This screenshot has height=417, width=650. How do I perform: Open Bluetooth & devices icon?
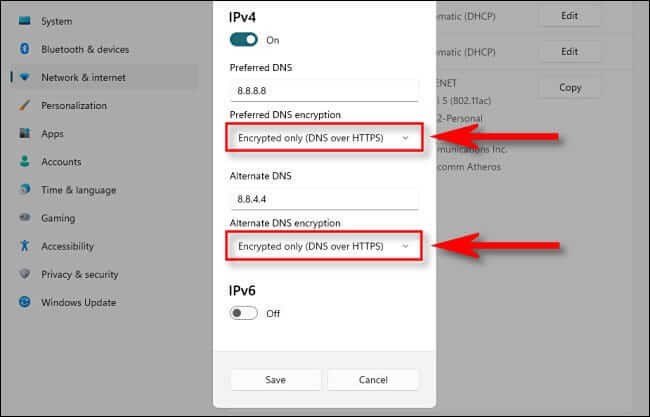pyautogui.click(x=23, y=49)
